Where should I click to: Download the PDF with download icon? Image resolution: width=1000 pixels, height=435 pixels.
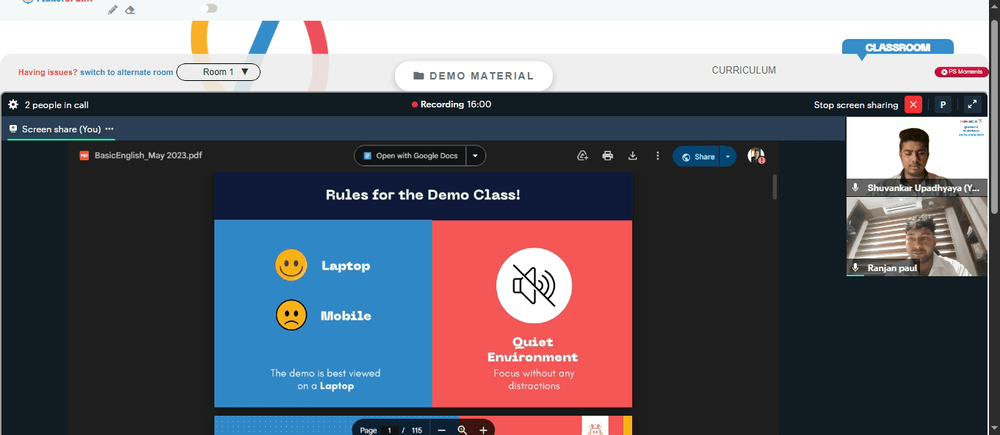(x=633, y=156)
